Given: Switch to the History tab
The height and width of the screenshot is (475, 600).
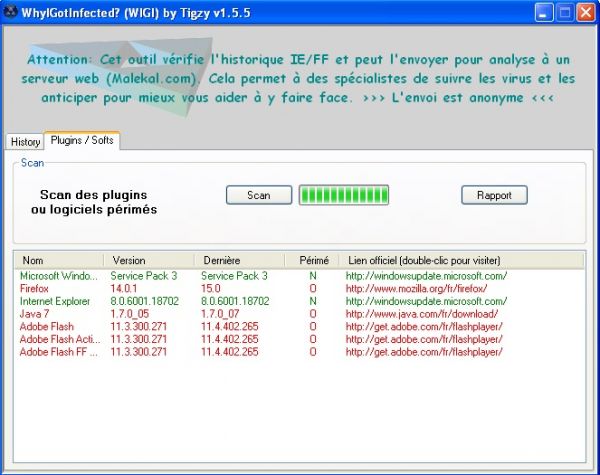Looking at the screenshot, I should pyautogui.click(x=25, y=142).
